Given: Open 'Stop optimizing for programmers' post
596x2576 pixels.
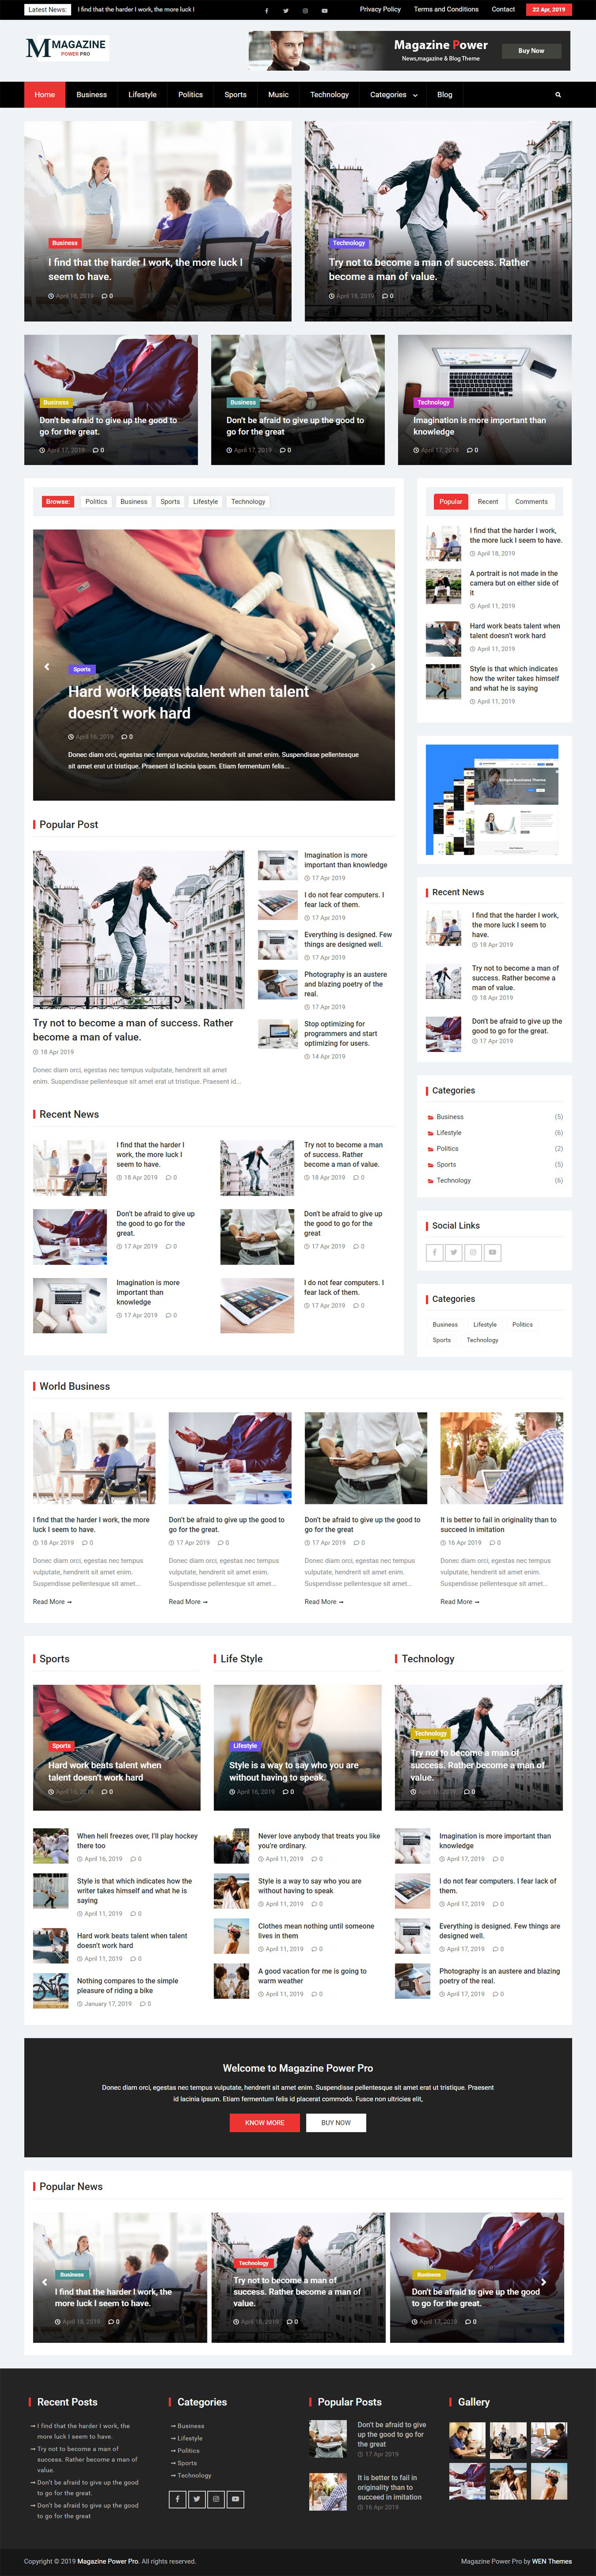Looking at the screenshot, I should (x=341, y=1034).
